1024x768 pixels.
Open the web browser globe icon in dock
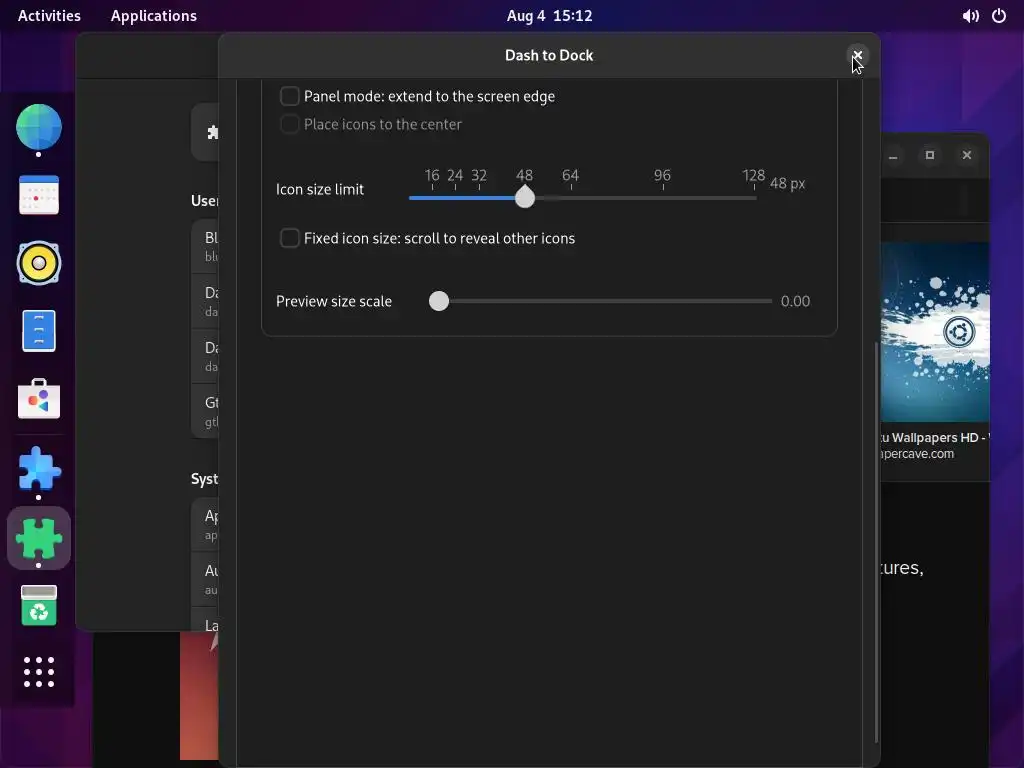(39, 127)
